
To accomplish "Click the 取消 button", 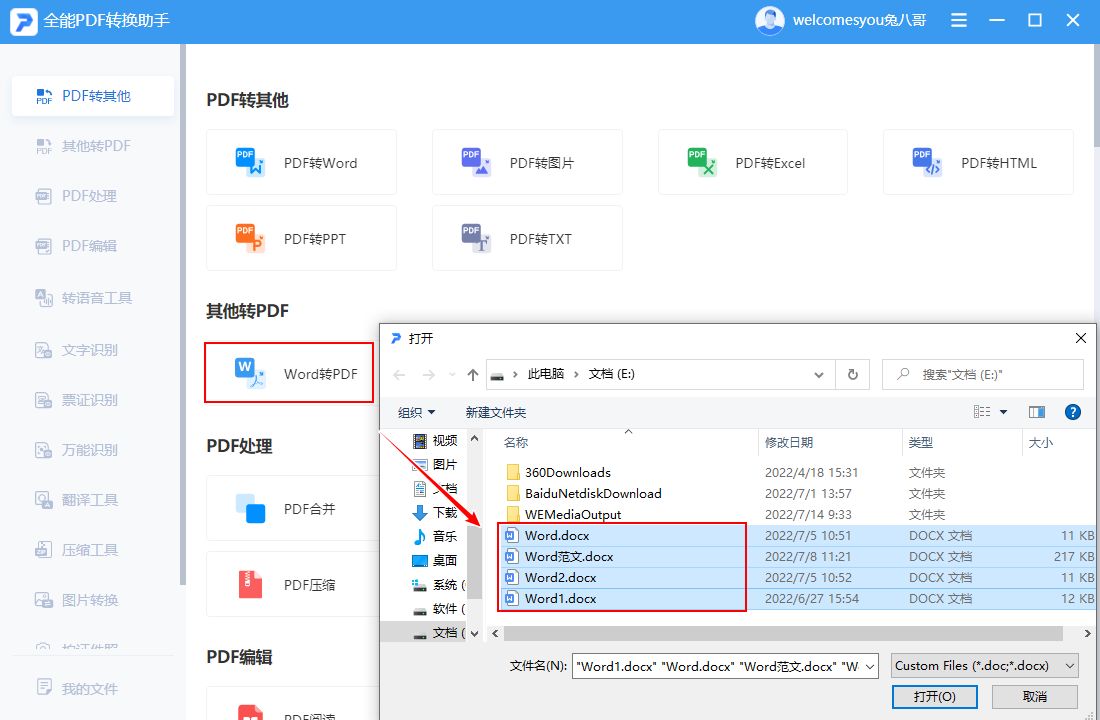I will click(x=1034, y=696).
